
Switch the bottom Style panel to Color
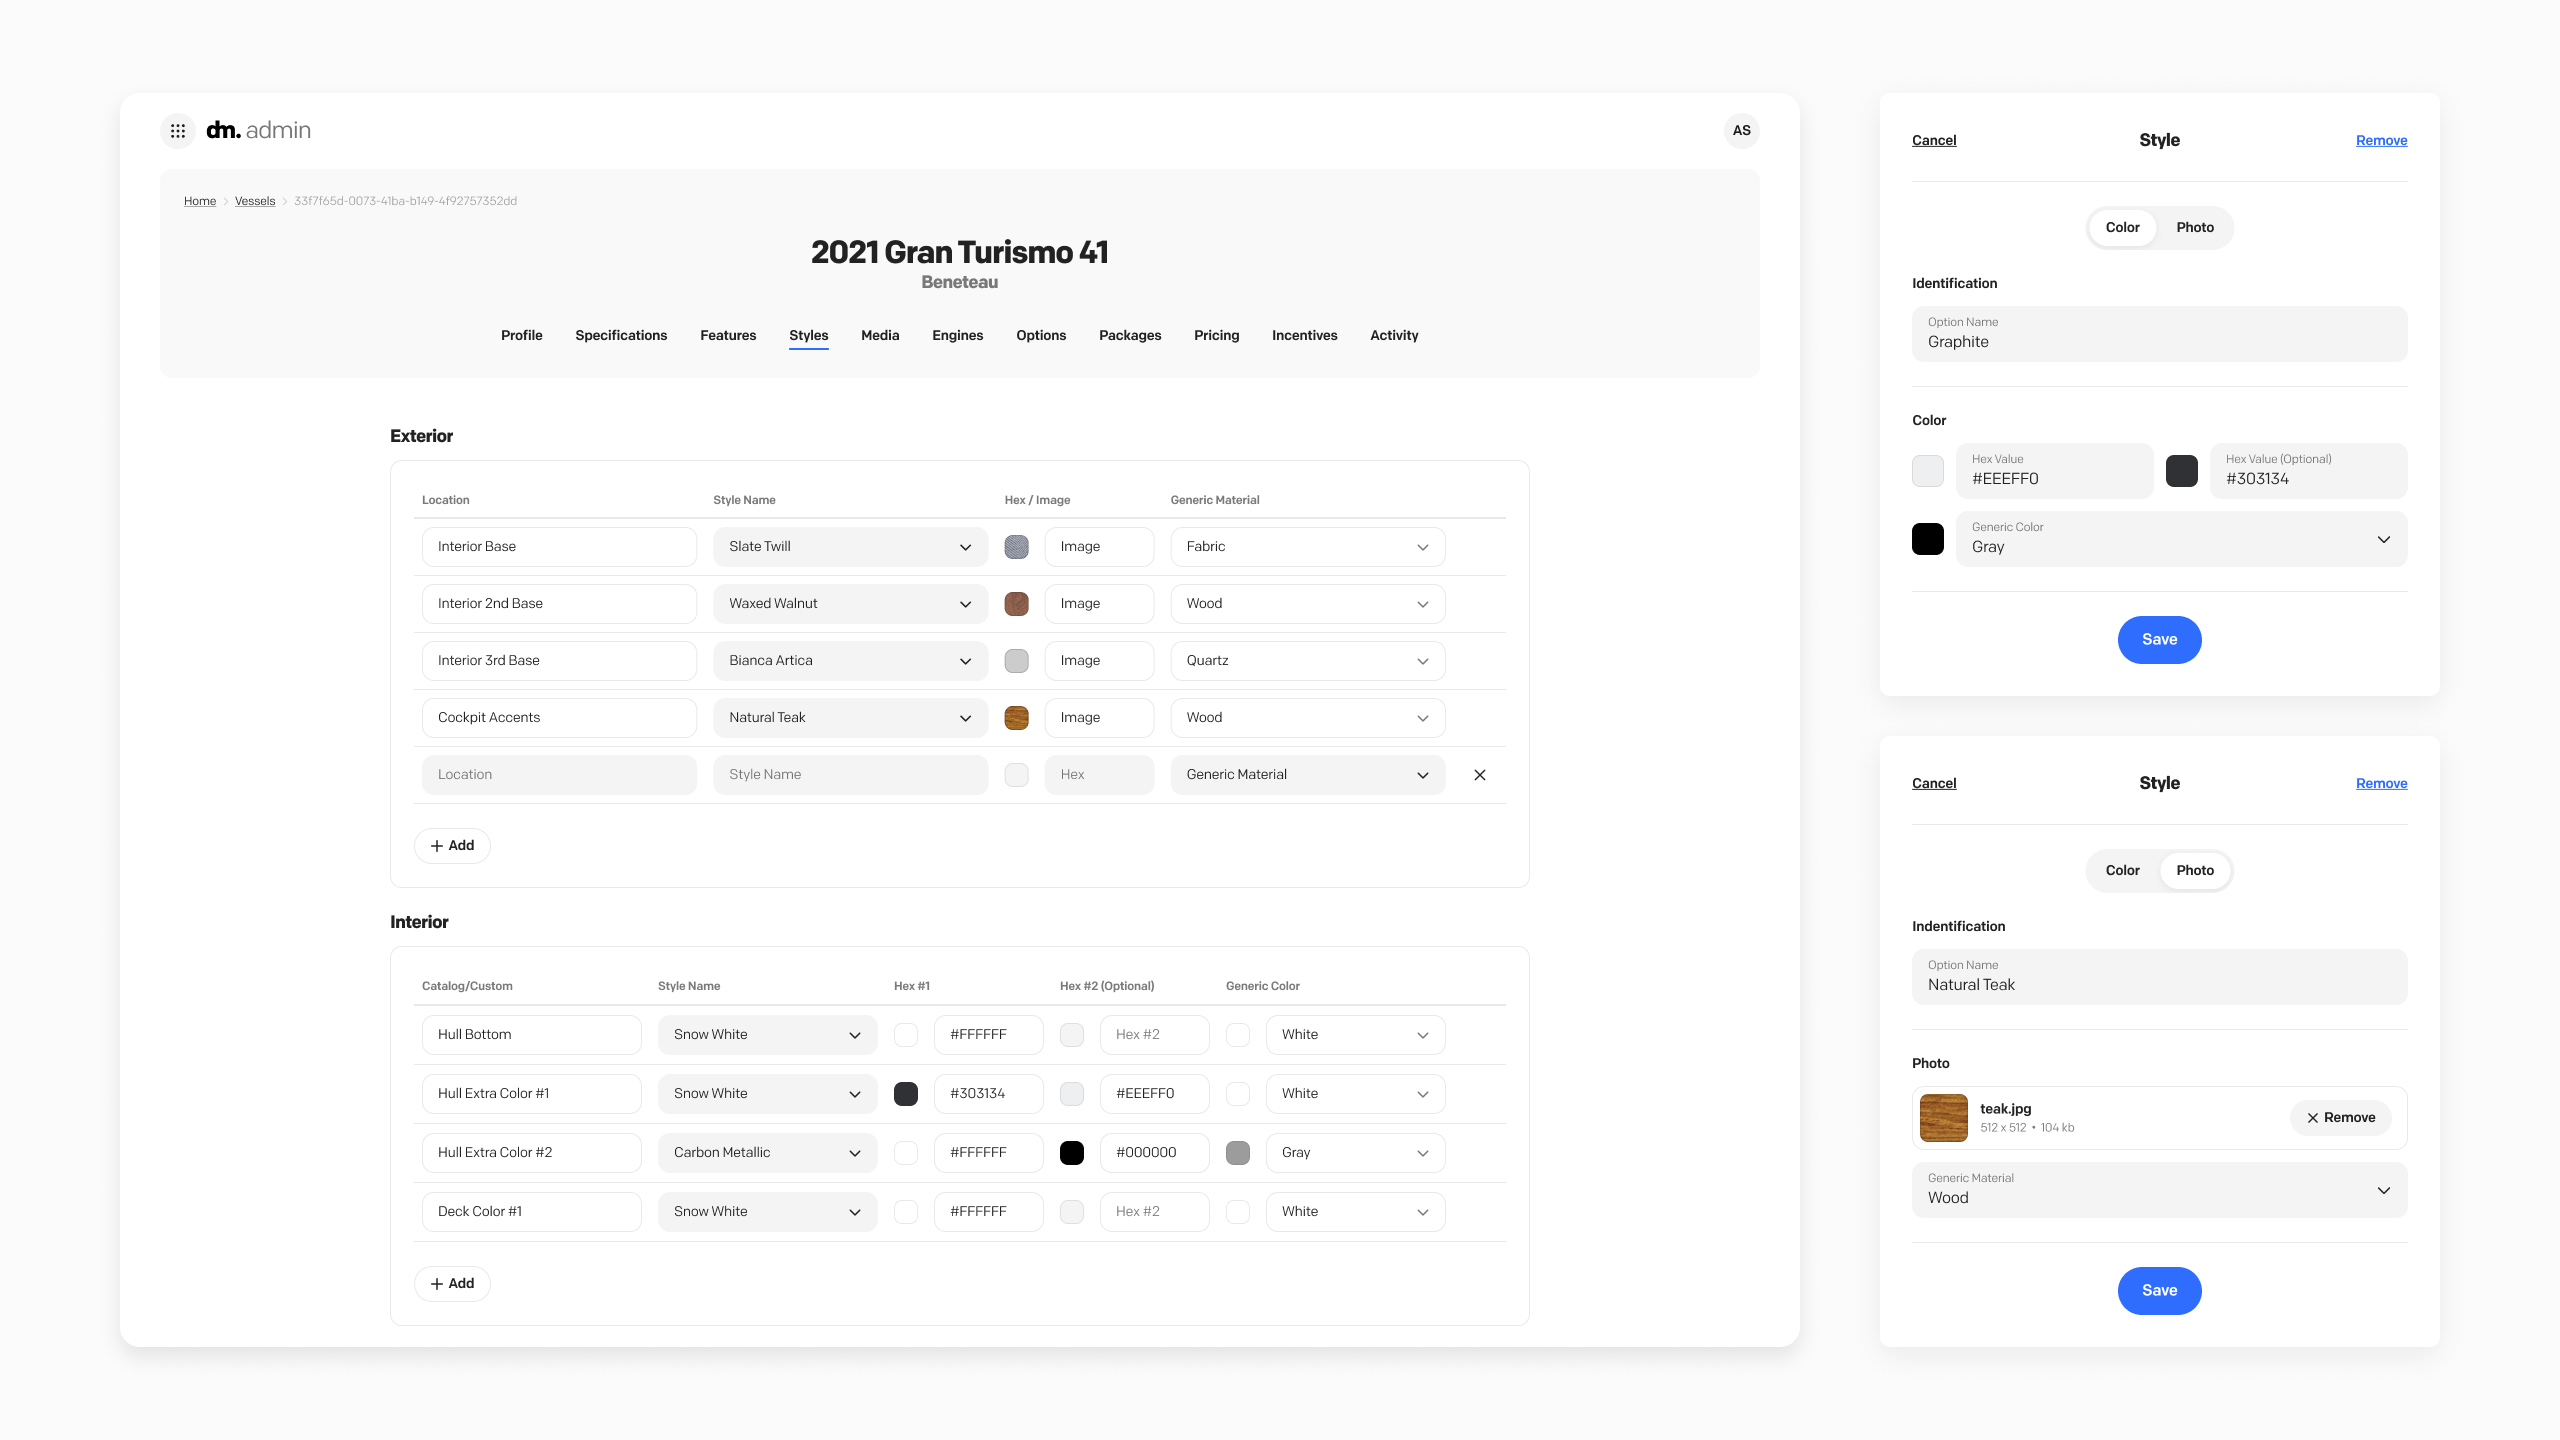[x=2122, y=871]
